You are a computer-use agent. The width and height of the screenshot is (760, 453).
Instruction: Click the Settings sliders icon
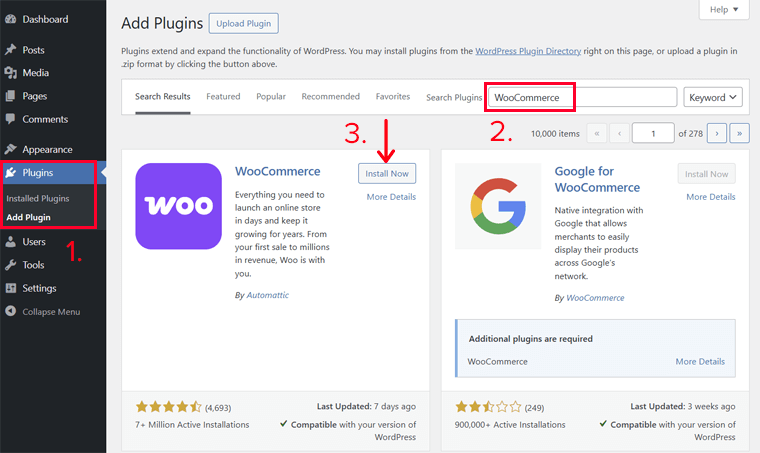coord(11,288)
